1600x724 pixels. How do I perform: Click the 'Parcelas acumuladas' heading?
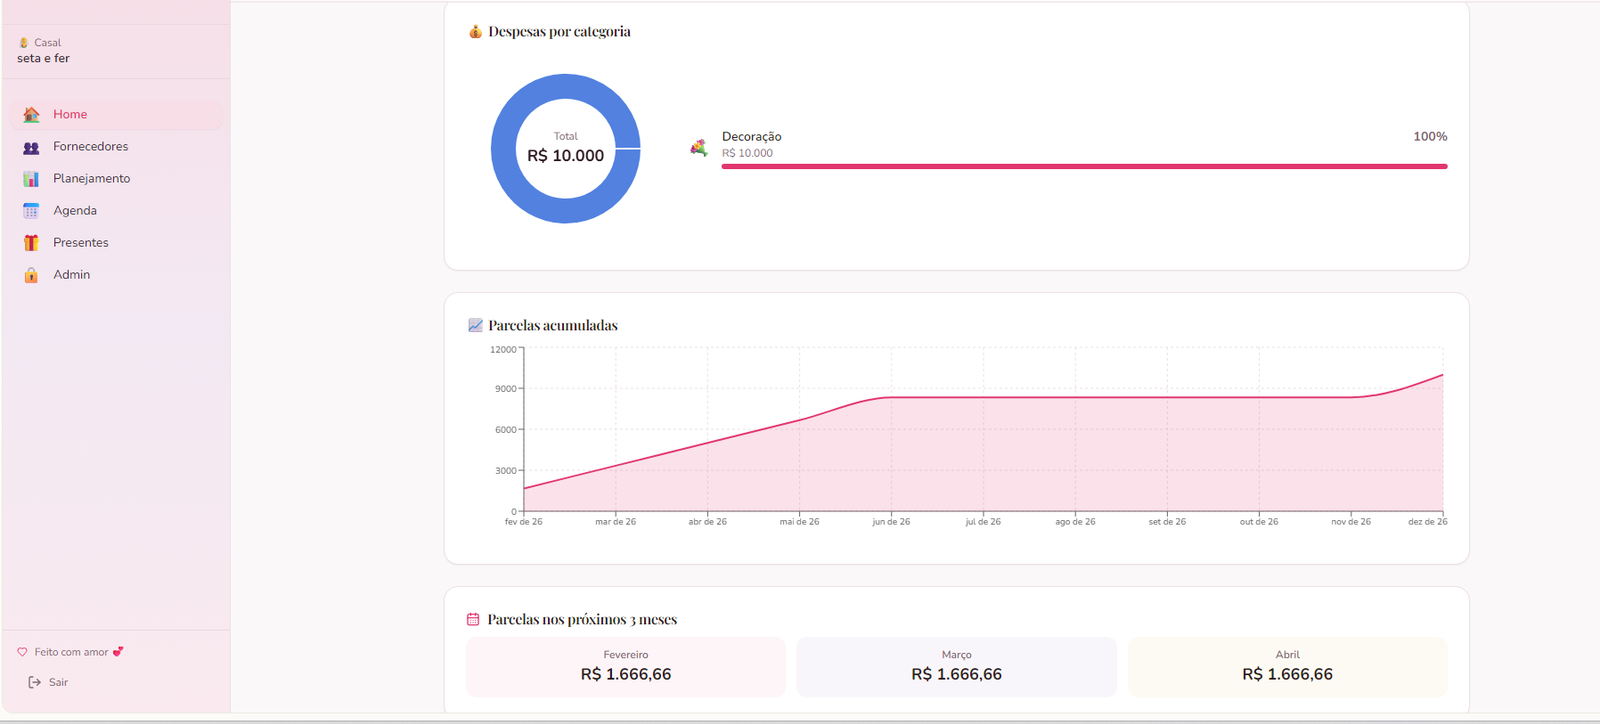click(x=553, y=325)
